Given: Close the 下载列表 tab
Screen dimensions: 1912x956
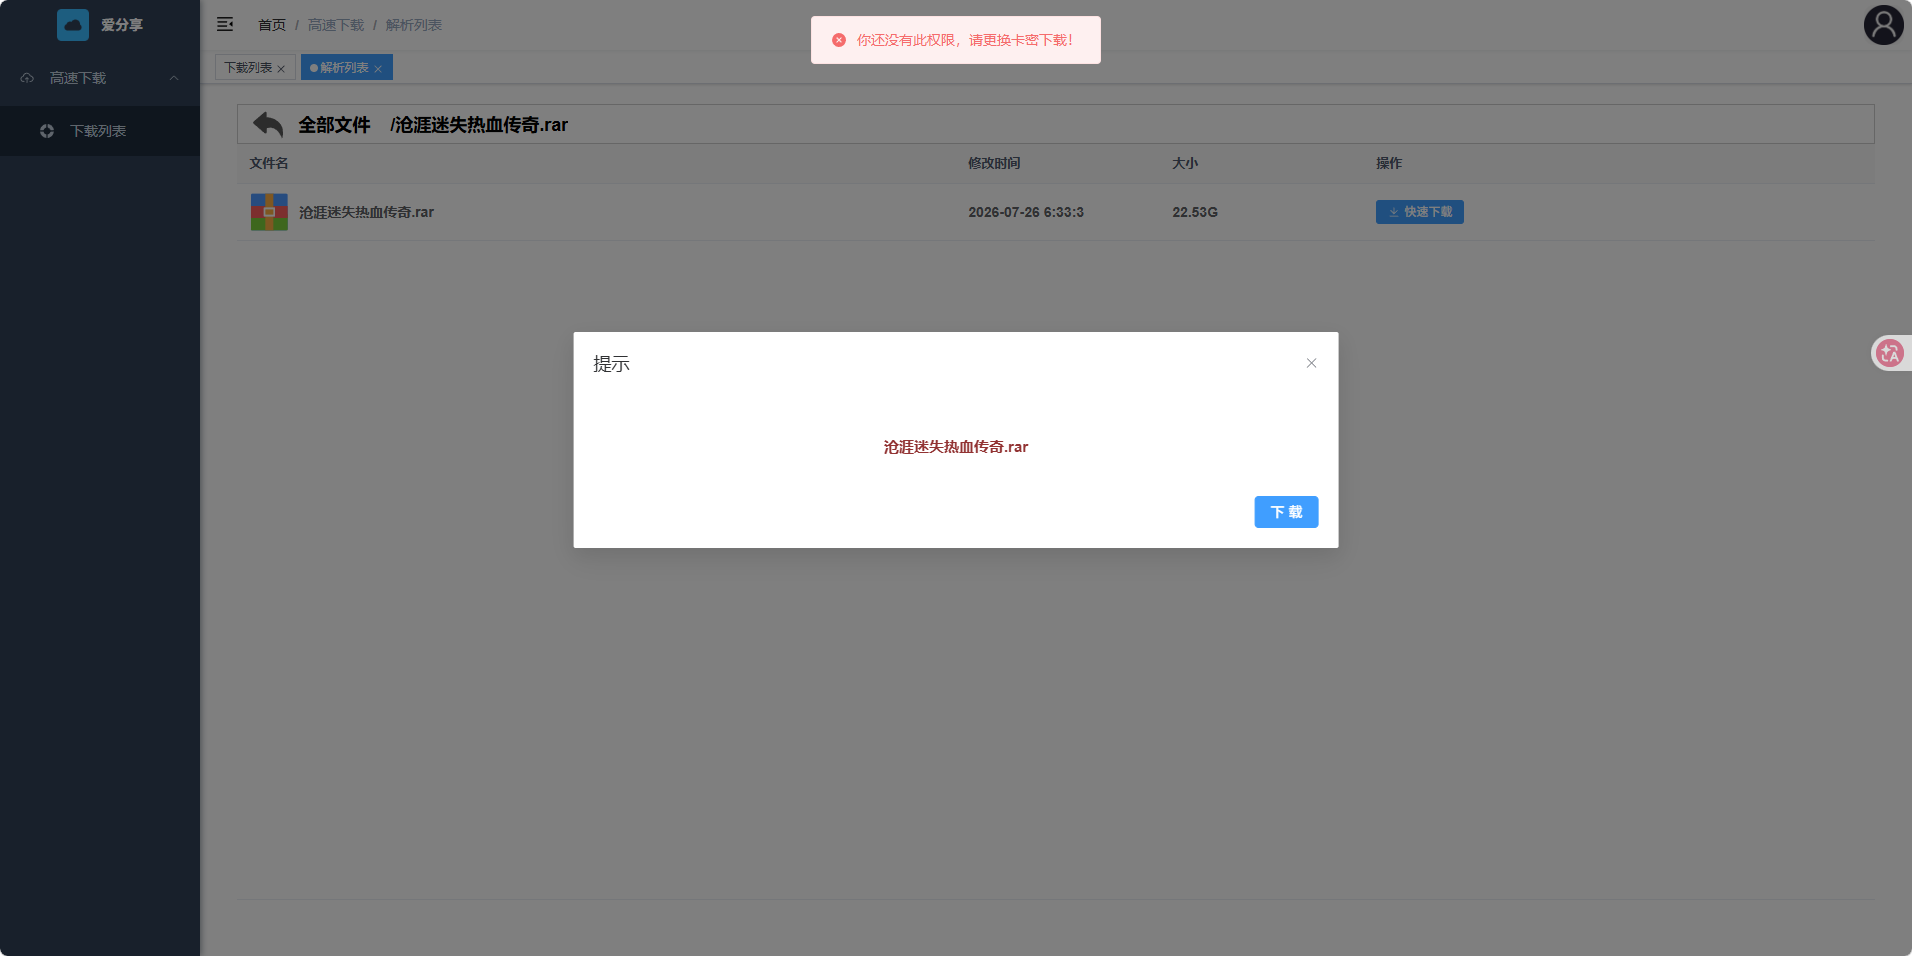Looking at the screenshot, I should [x=281, y=69].
